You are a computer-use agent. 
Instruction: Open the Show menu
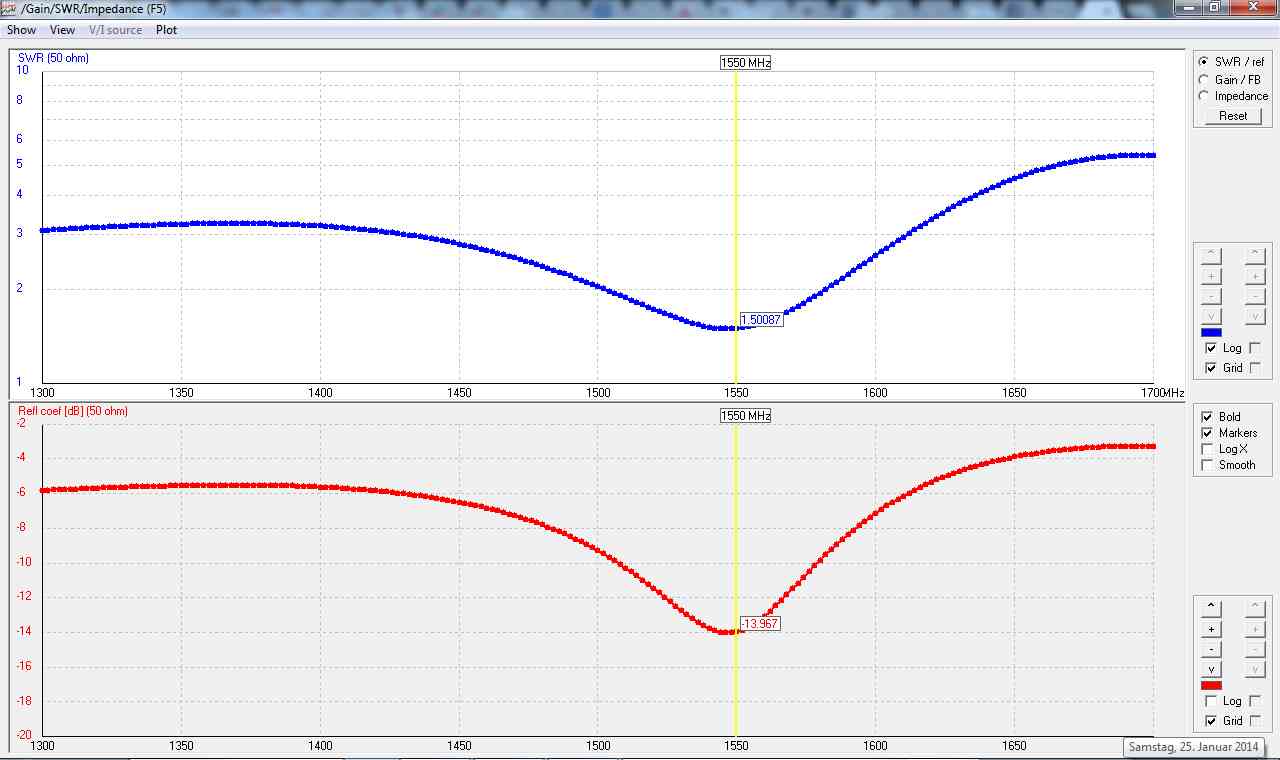(21, 30)
